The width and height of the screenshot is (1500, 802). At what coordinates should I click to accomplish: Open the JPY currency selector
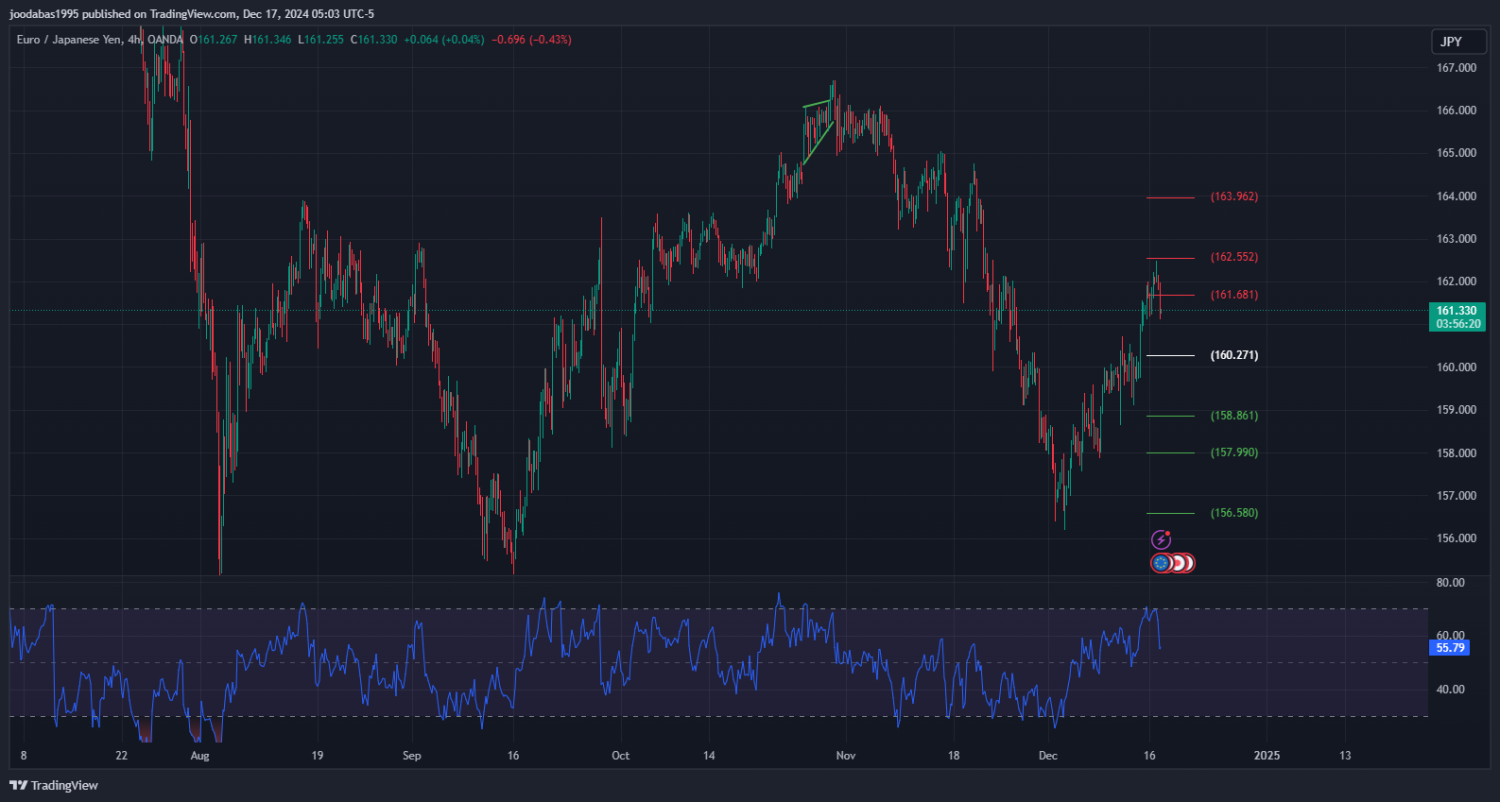(x=1449, y=41)
